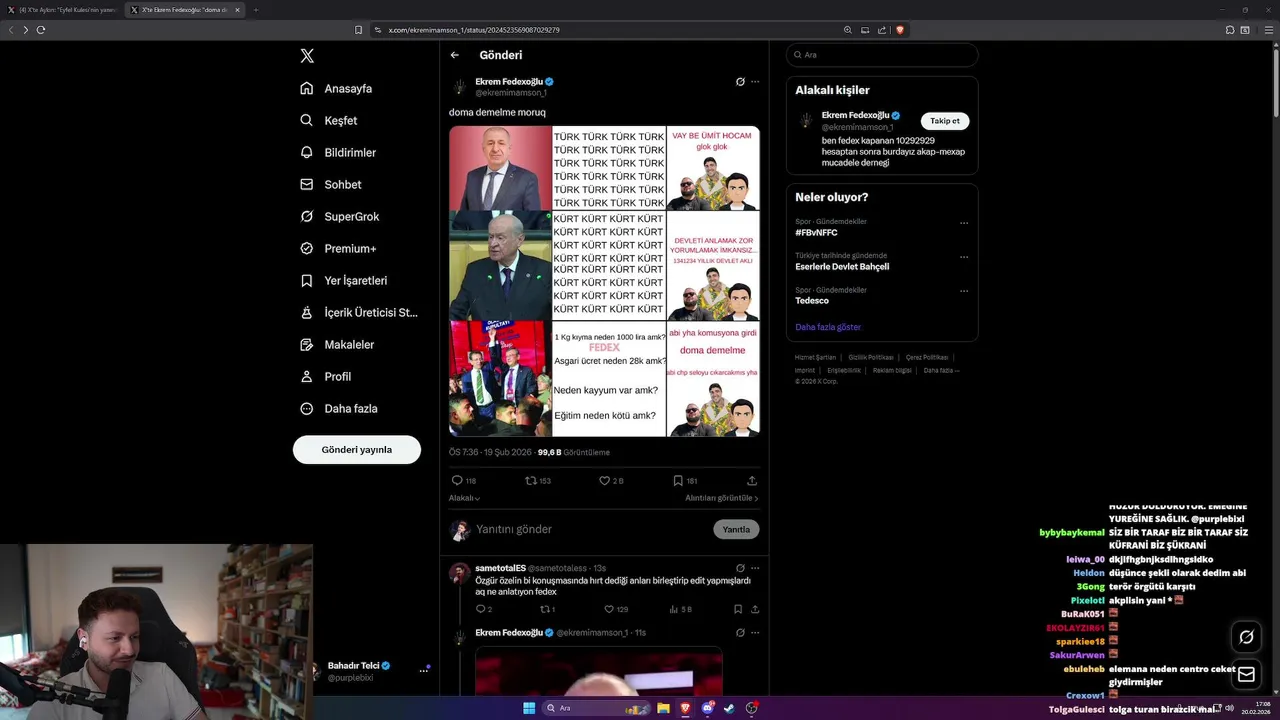This screenshot has height=720, width=1280.
Task: Like sametotalES reply with 129 likes
Action: 616,609
